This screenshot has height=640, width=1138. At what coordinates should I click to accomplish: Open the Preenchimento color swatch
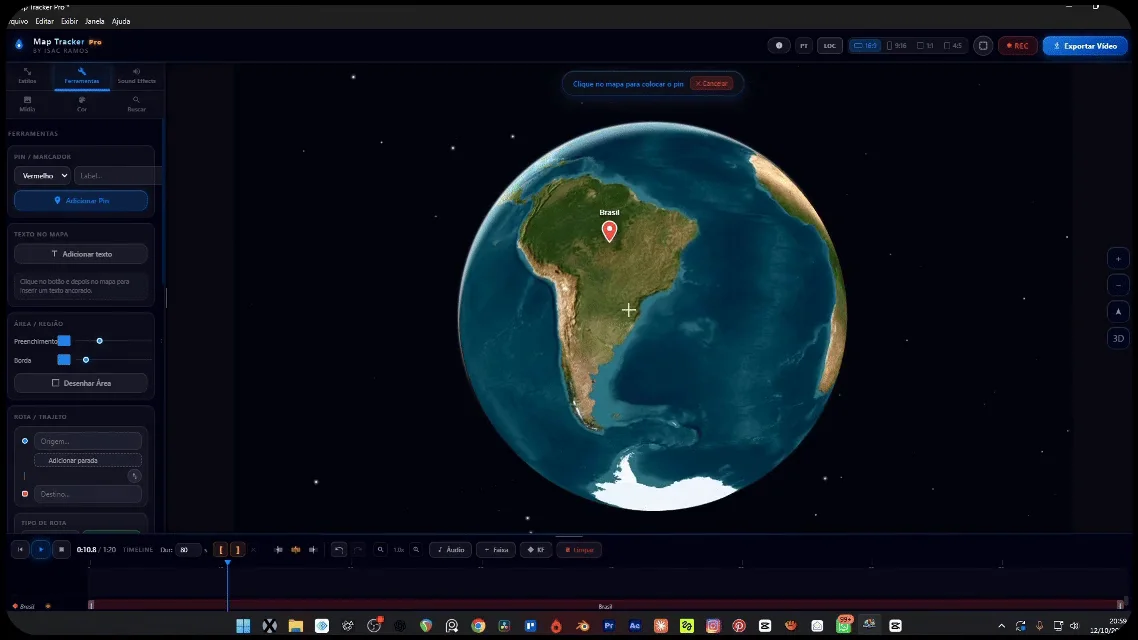(x=64, y=341)
